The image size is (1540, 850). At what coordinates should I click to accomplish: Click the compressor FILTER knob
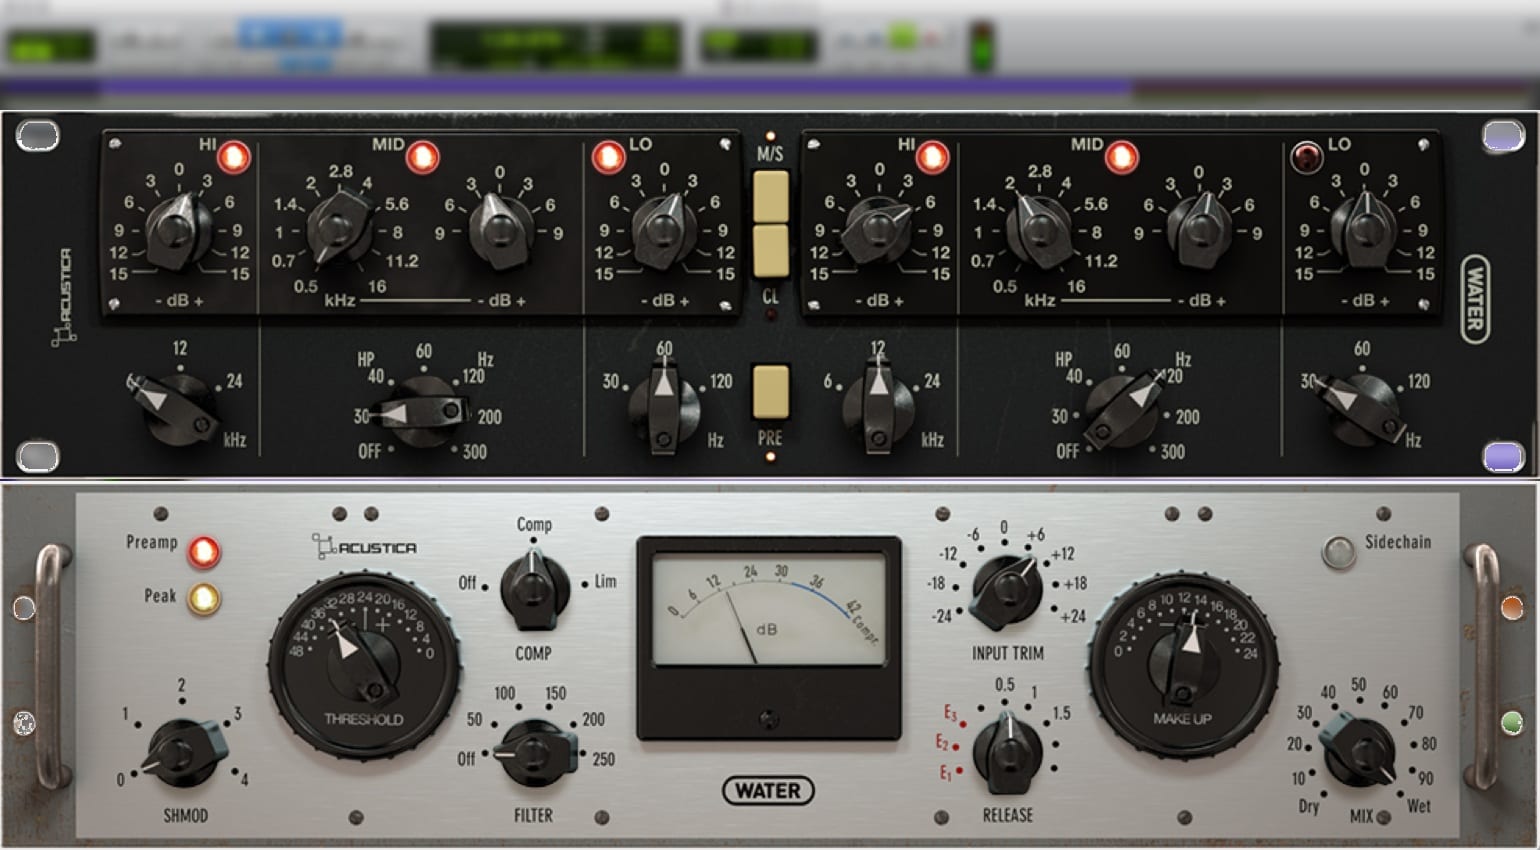coord(534,751)
